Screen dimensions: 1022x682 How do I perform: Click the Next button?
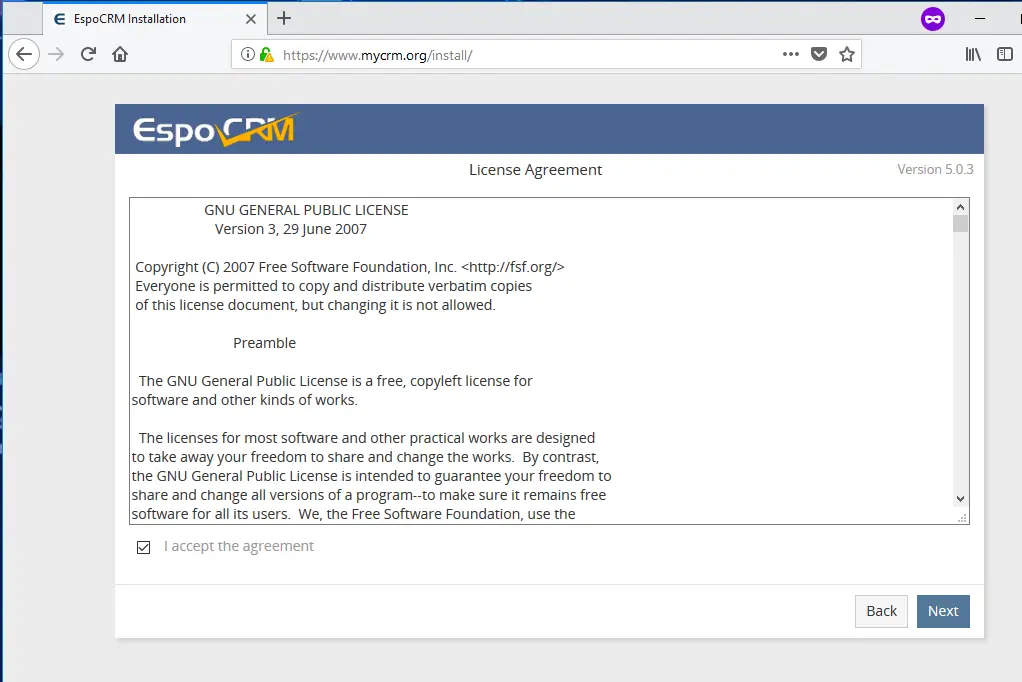(x=943, y=611)
